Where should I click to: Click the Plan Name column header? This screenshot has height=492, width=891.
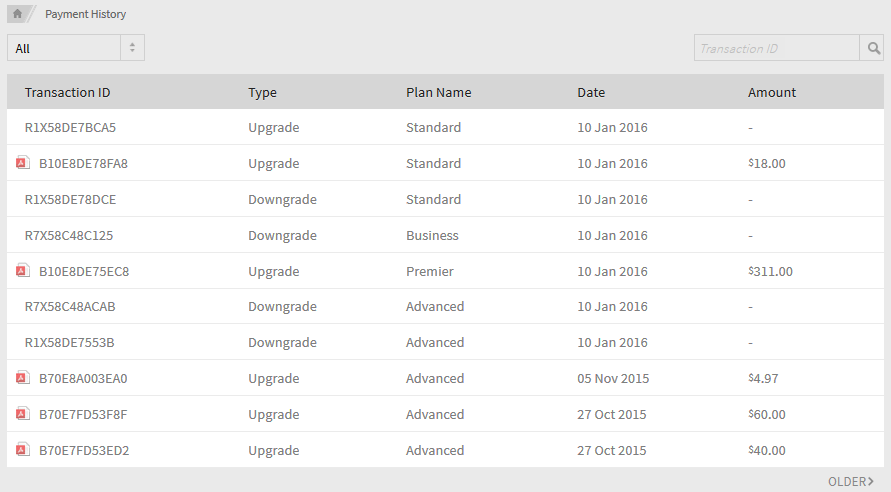[438, 92]
